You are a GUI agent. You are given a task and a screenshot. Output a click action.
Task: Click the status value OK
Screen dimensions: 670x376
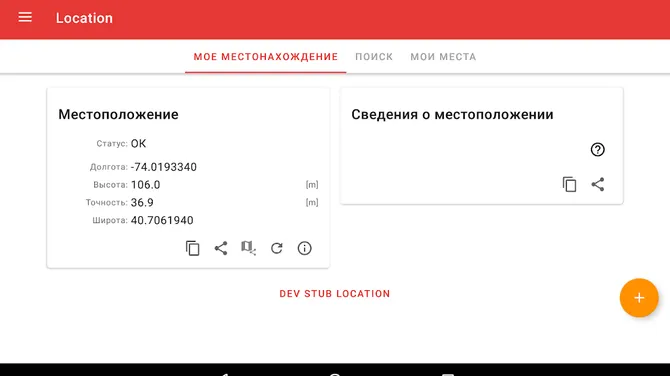[x=138, y=144]
